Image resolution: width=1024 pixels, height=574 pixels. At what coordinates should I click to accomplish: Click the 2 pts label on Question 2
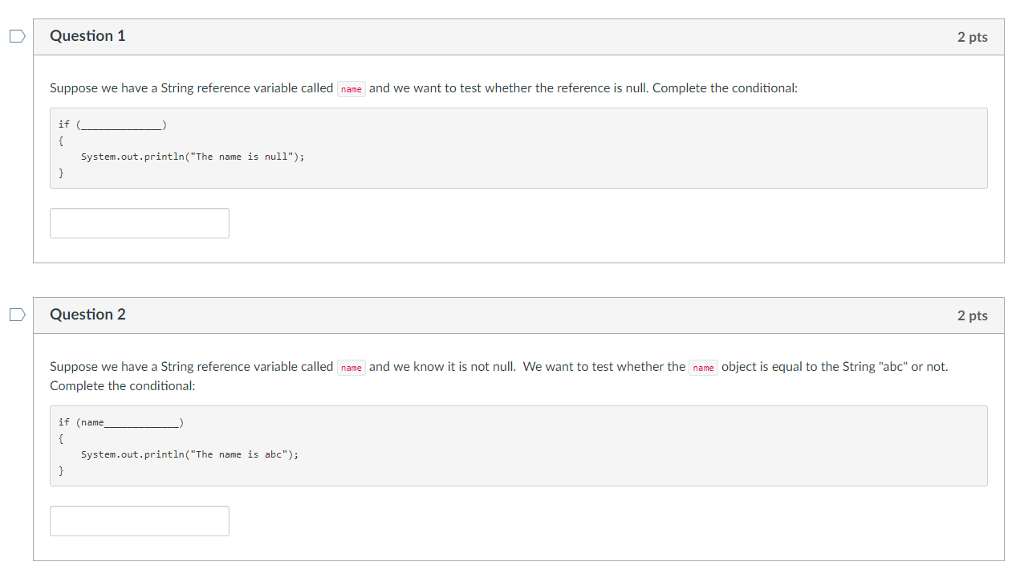click(971, 315)
